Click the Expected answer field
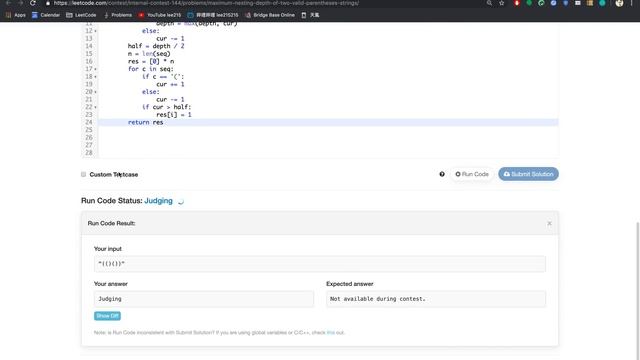Image resolution: width=640 pixels, height=360 pixels. click(x=436, y=299)
